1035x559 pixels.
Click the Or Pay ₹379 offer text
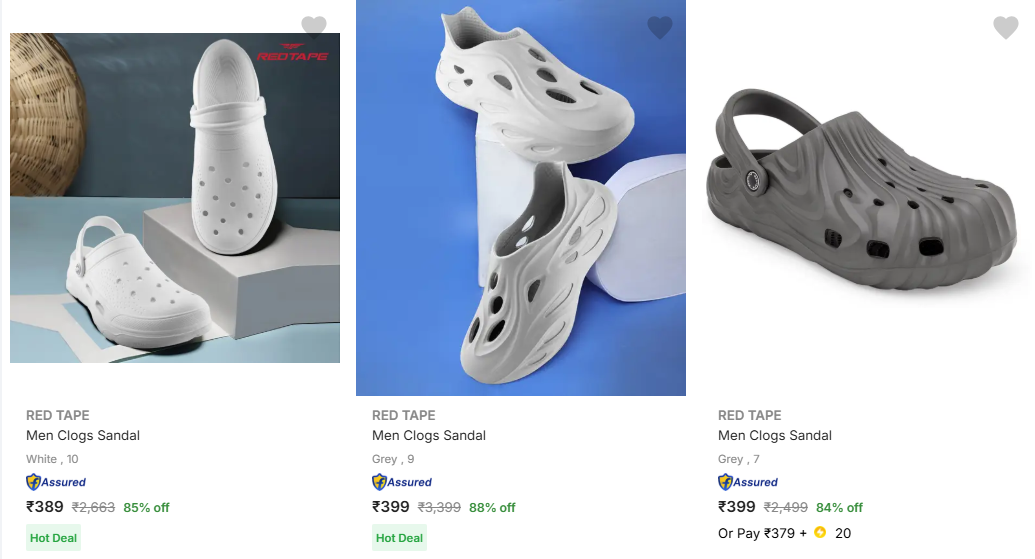762,533
